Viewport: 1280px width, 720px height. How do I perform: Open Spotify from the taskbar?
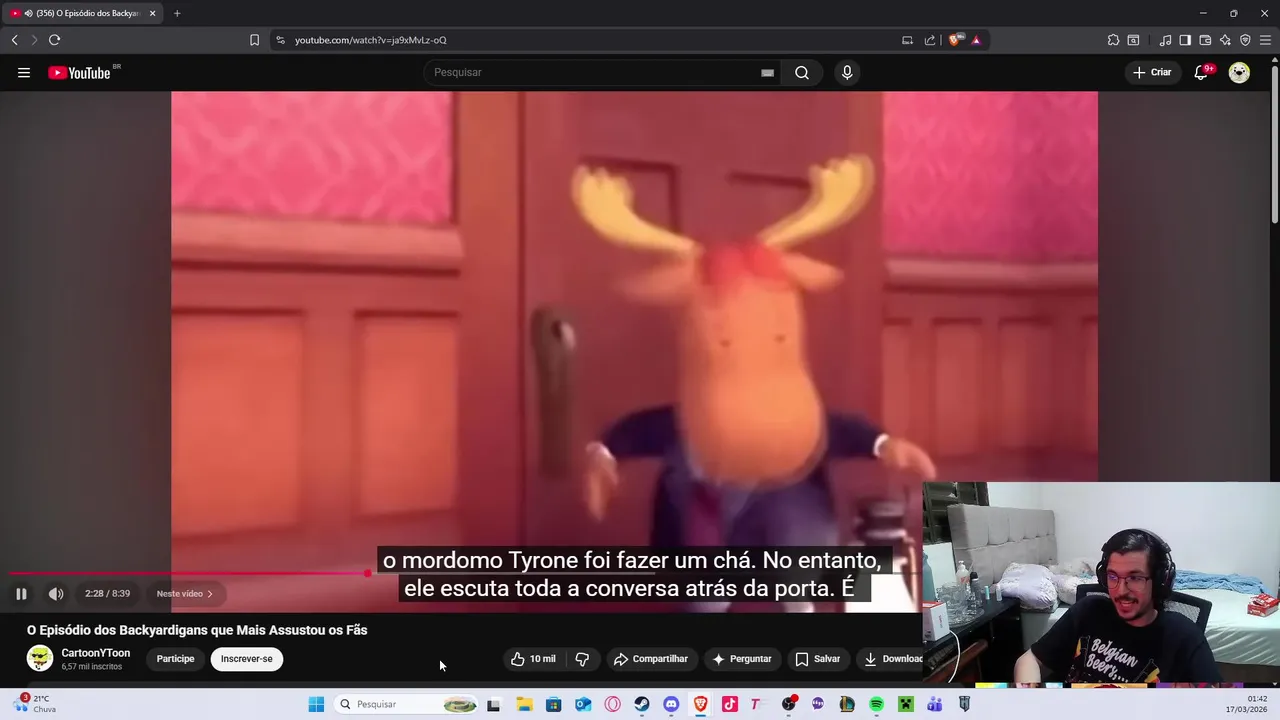(x=876, y=704)
